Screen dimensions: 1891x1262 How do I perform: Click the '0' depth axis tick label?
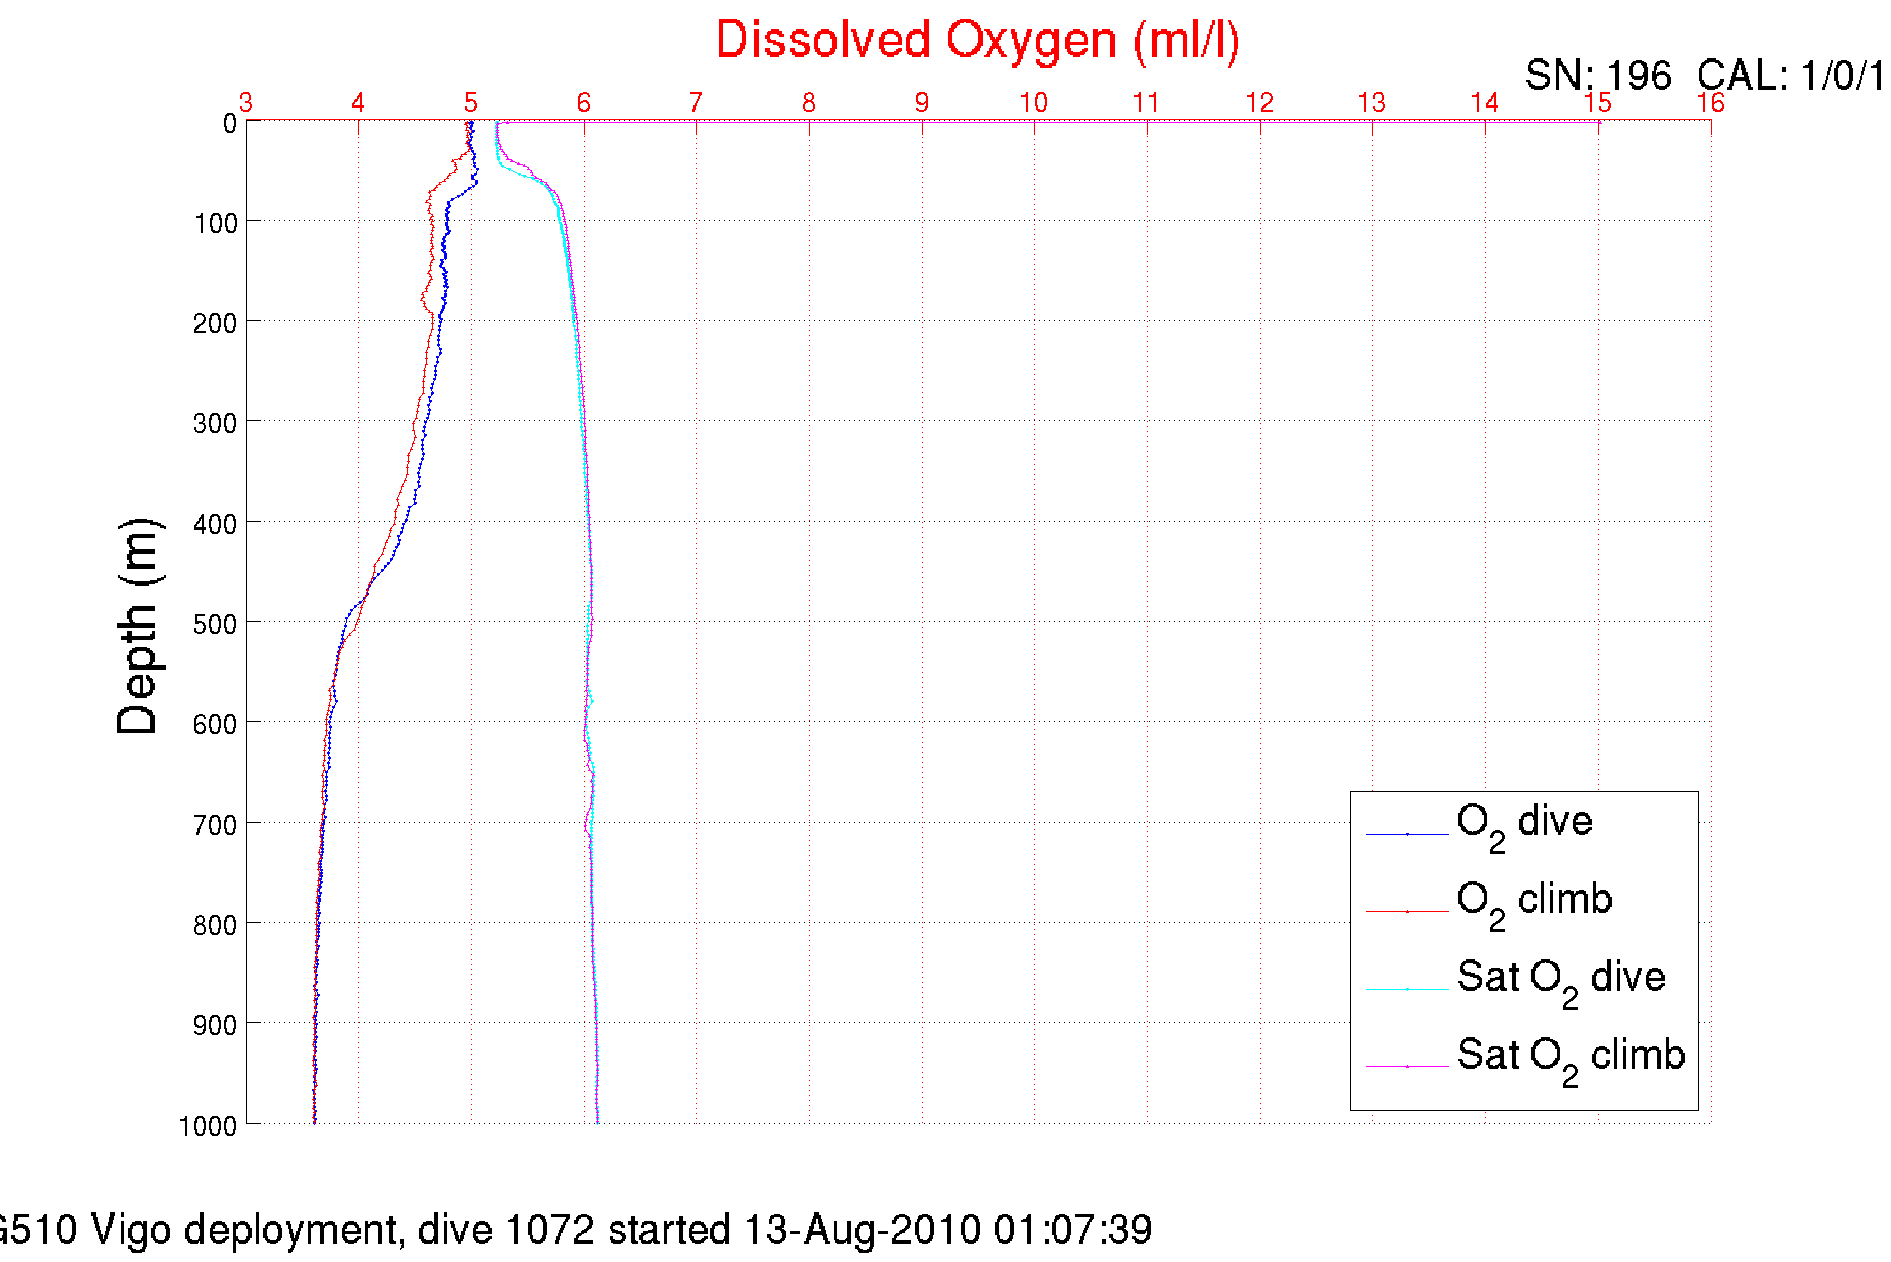(x=229, y=124)
